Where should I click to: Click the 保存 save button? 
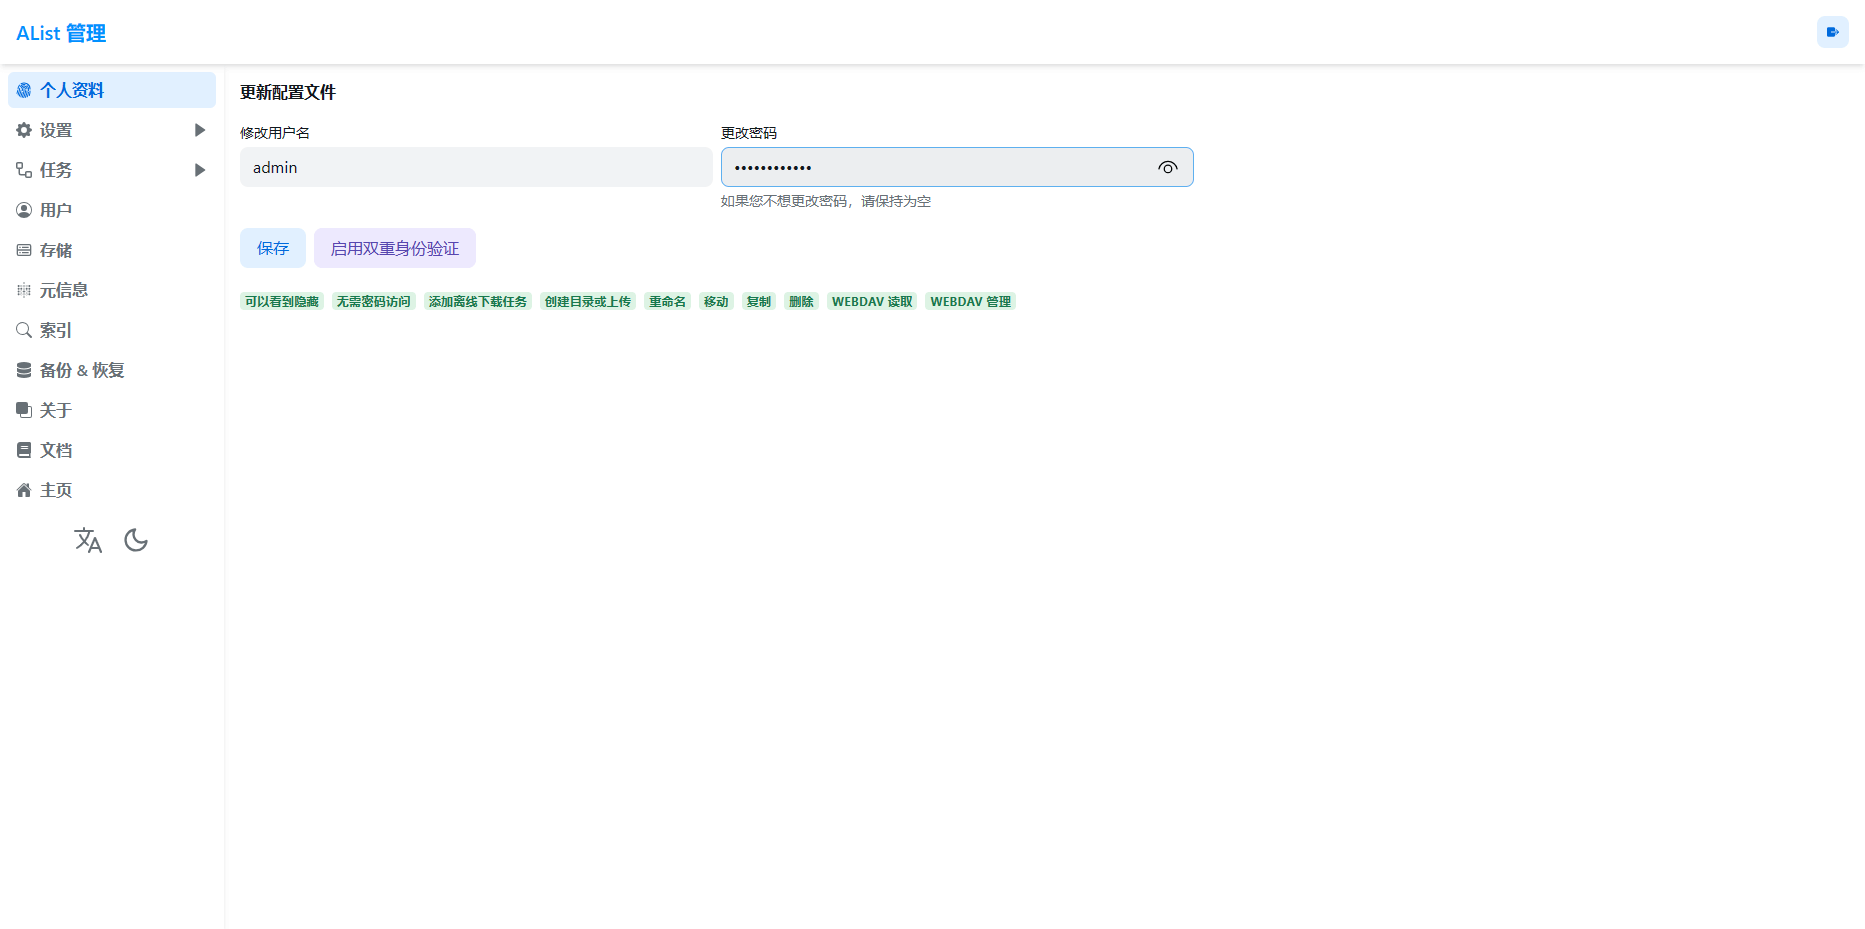(272, 248)
